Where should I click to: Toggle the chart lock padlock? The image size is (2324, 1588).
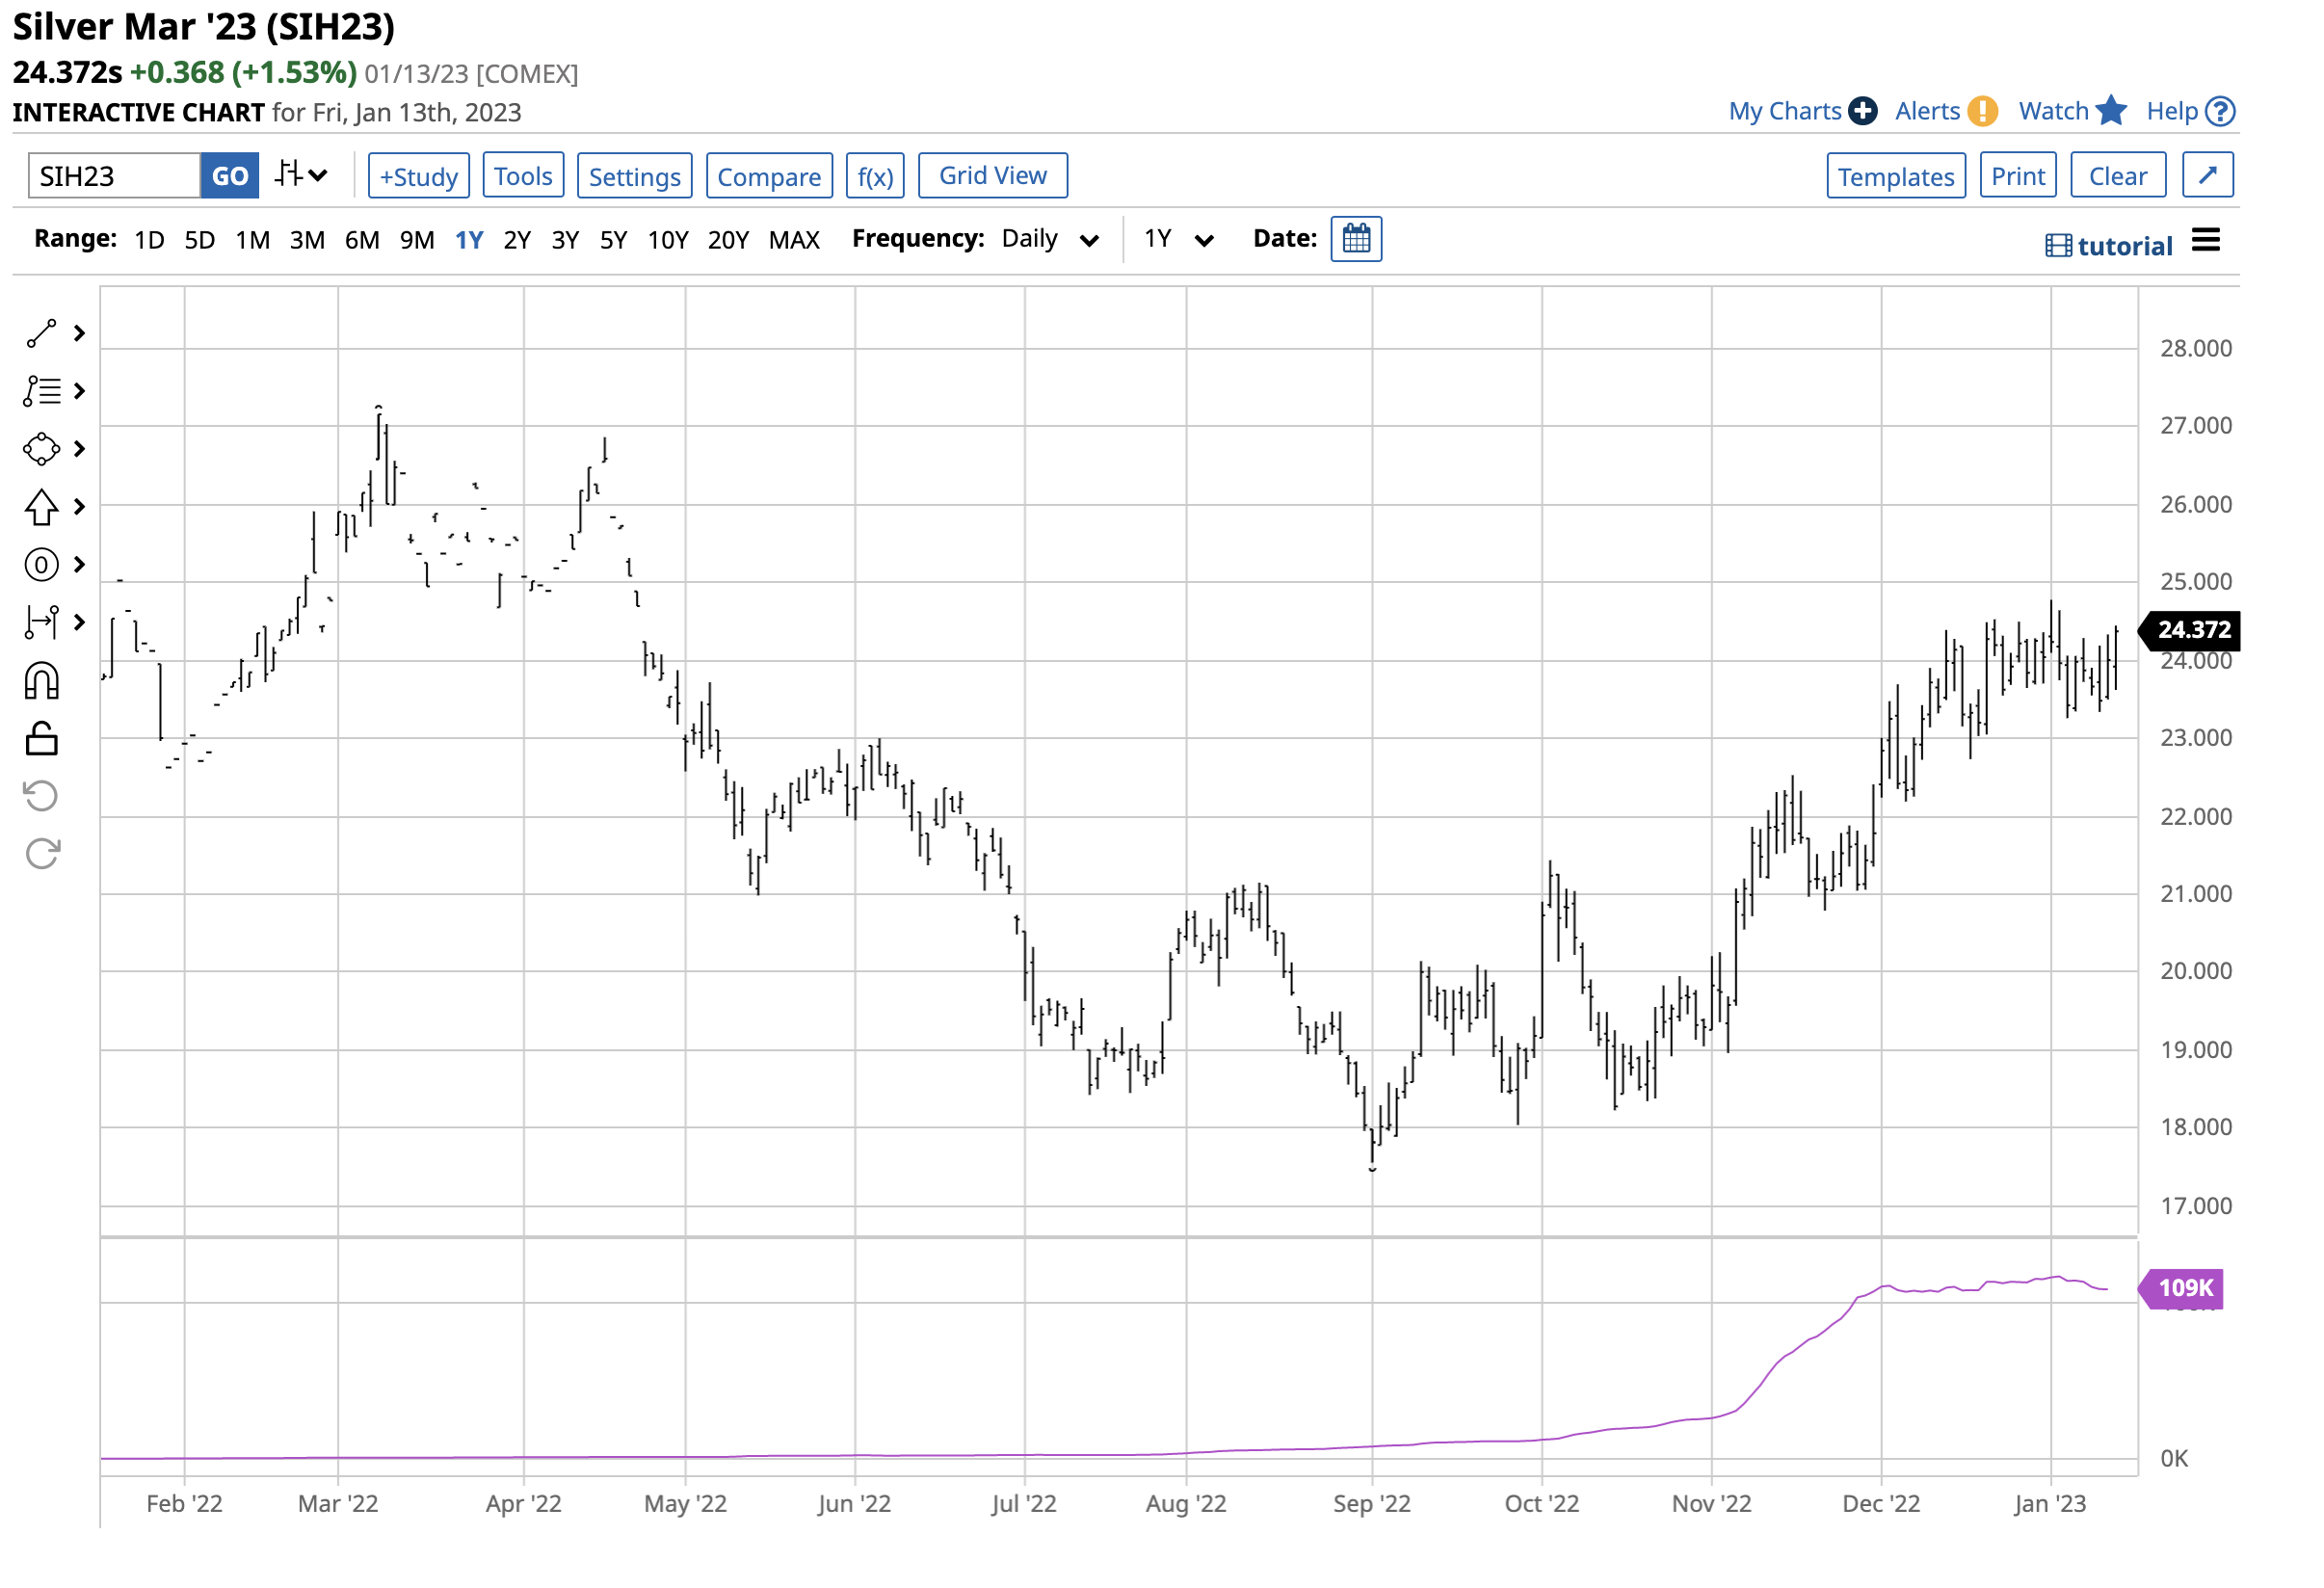[x=40, y=738]
